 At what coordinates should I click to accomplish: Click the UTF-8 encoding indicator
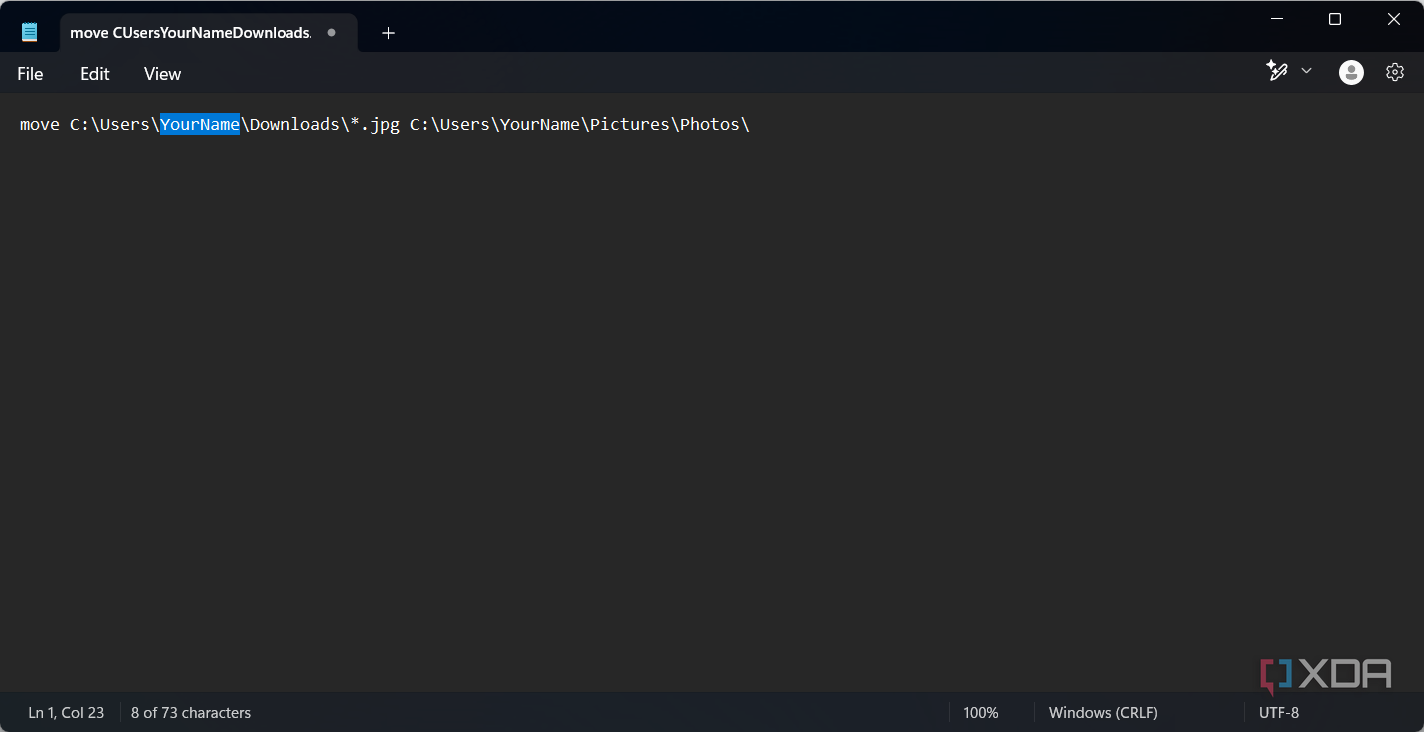click(1278, 712)
